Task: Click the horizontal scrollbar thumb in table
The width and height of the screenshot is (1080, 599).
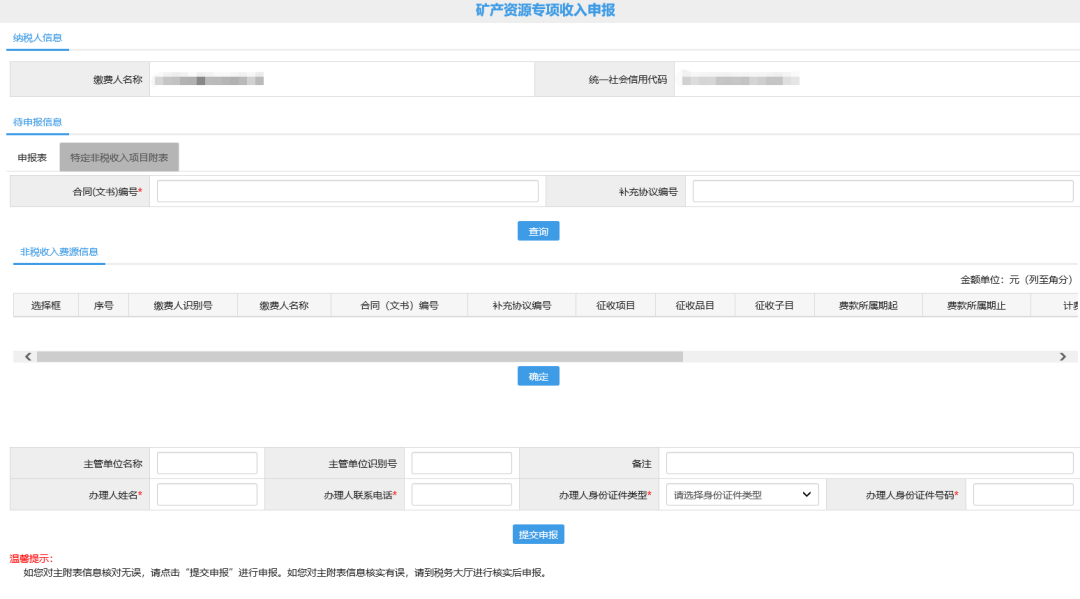Action: (x=359, y=356)
